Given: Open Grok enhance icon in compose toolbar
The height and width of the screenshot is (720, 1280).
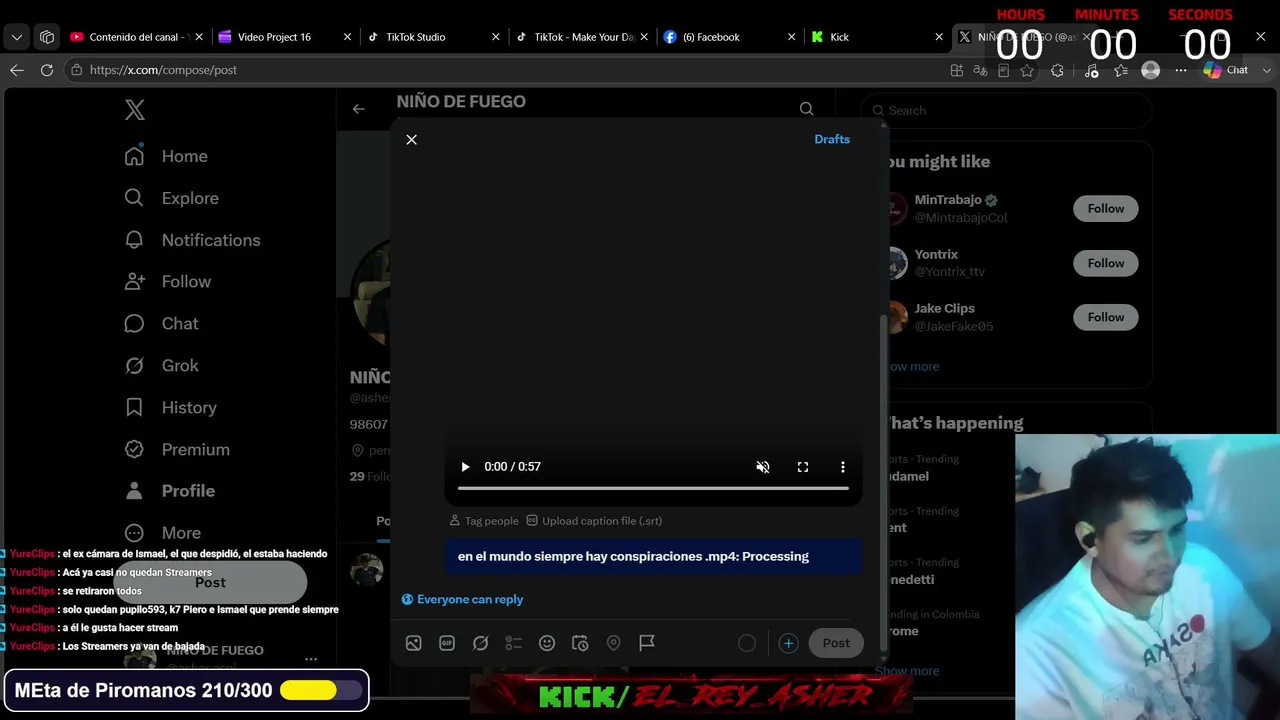Looking at the screenshot, I should pyautogui.click(x=480, y=643).
